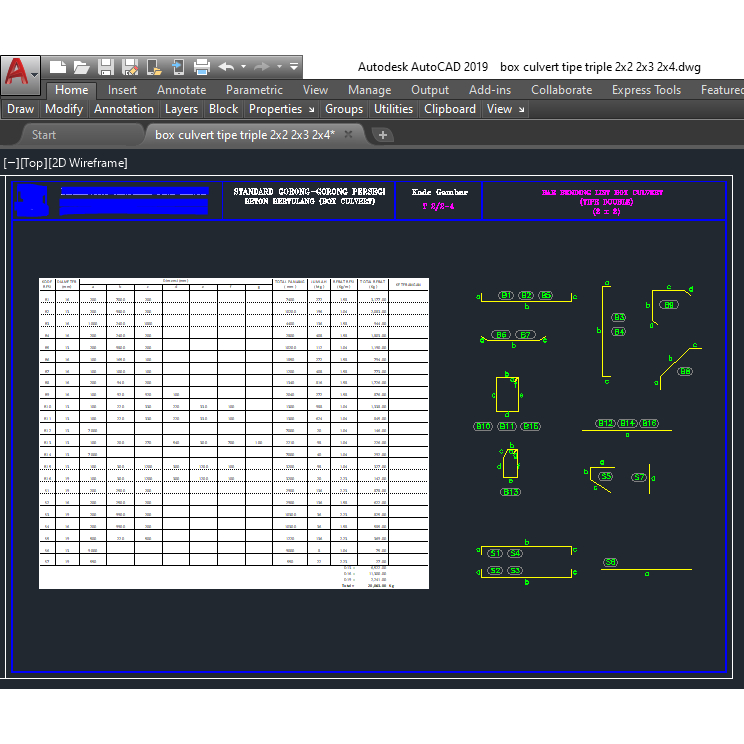Click the 'STANDARD GORONG-GORONG PERSEGI' title text
This screenshot has width=744, height=744.
click(x=309, y=192)
